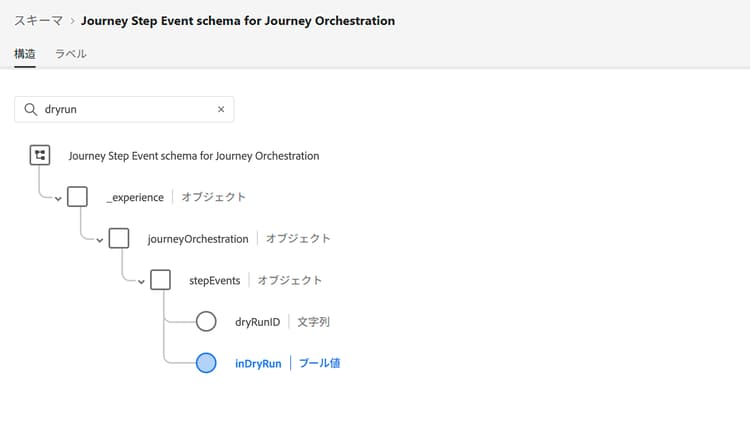Screen dimensions: 750x424
Task: Open the ラベル tab
Action: coord(70,54)
